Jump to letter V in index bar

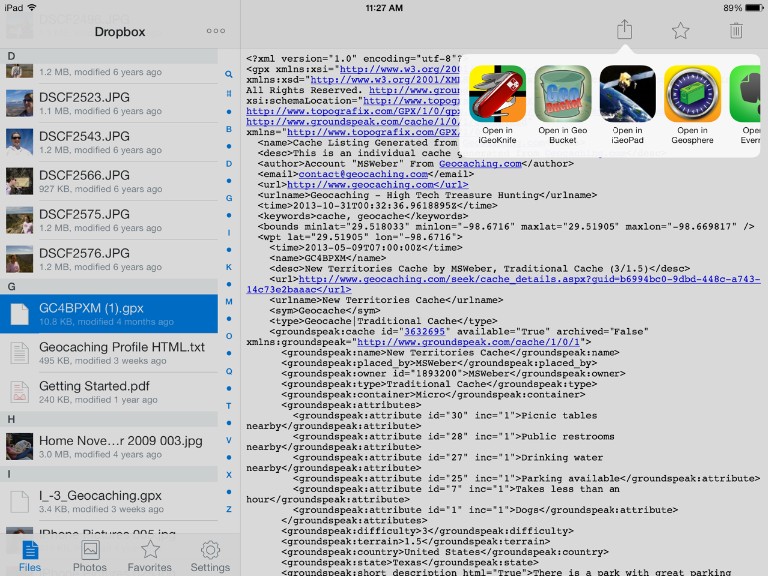click(x=229, y=440)
